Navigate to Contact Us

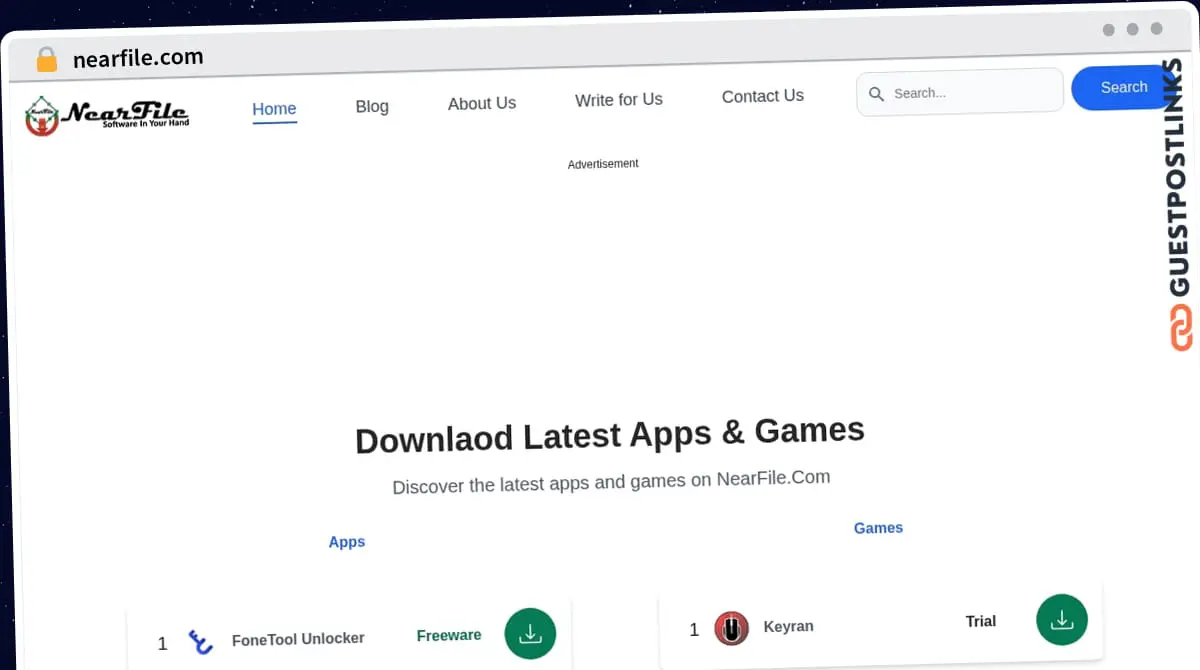pyautogui.click(x=762, y=96)
